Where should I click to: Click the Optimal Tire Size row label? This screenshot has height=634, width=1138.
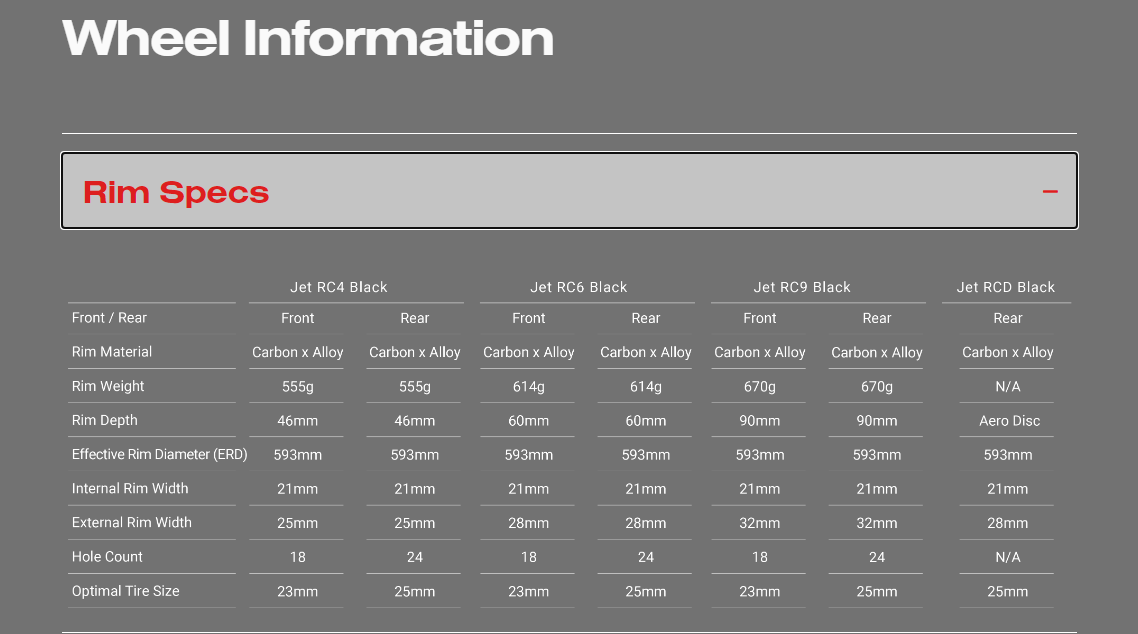(x=126, y=591)
